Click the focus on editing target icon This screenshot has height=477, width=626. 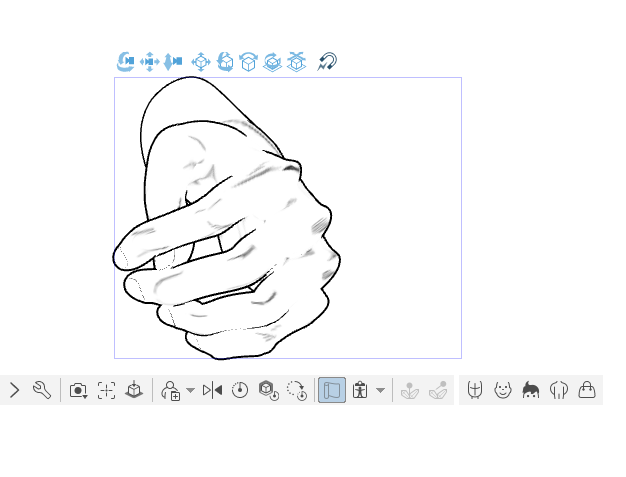[x=107, y=390]
